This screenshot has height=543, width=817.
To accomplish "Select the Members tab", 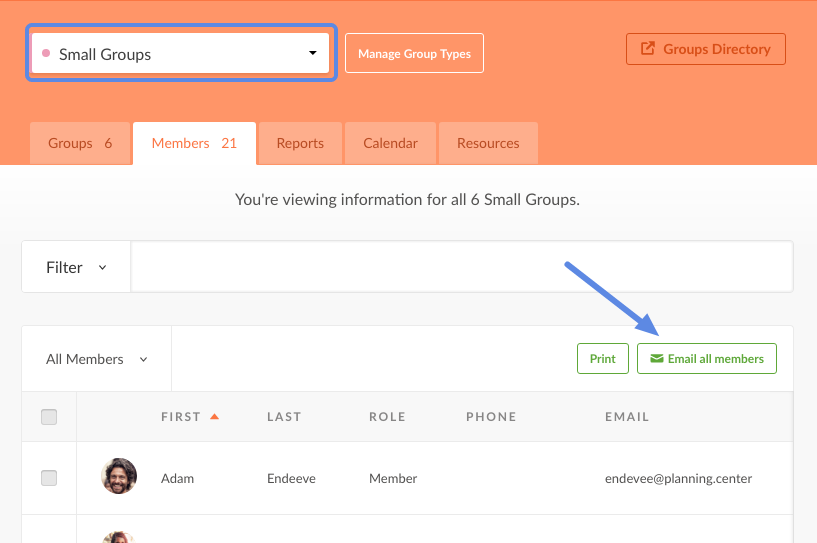I will [194, 143].
